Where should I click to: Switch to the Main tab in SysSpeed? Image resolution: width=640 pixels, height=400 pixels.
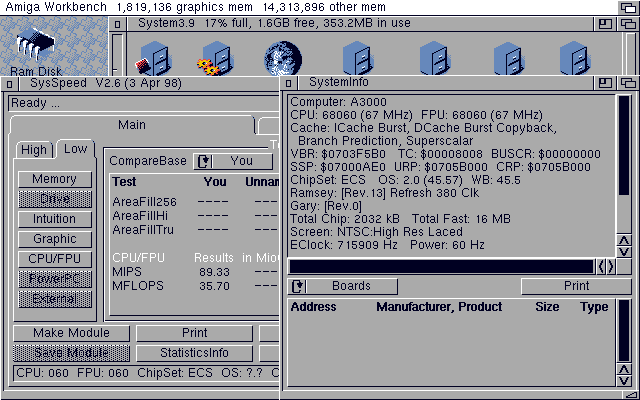131,125
